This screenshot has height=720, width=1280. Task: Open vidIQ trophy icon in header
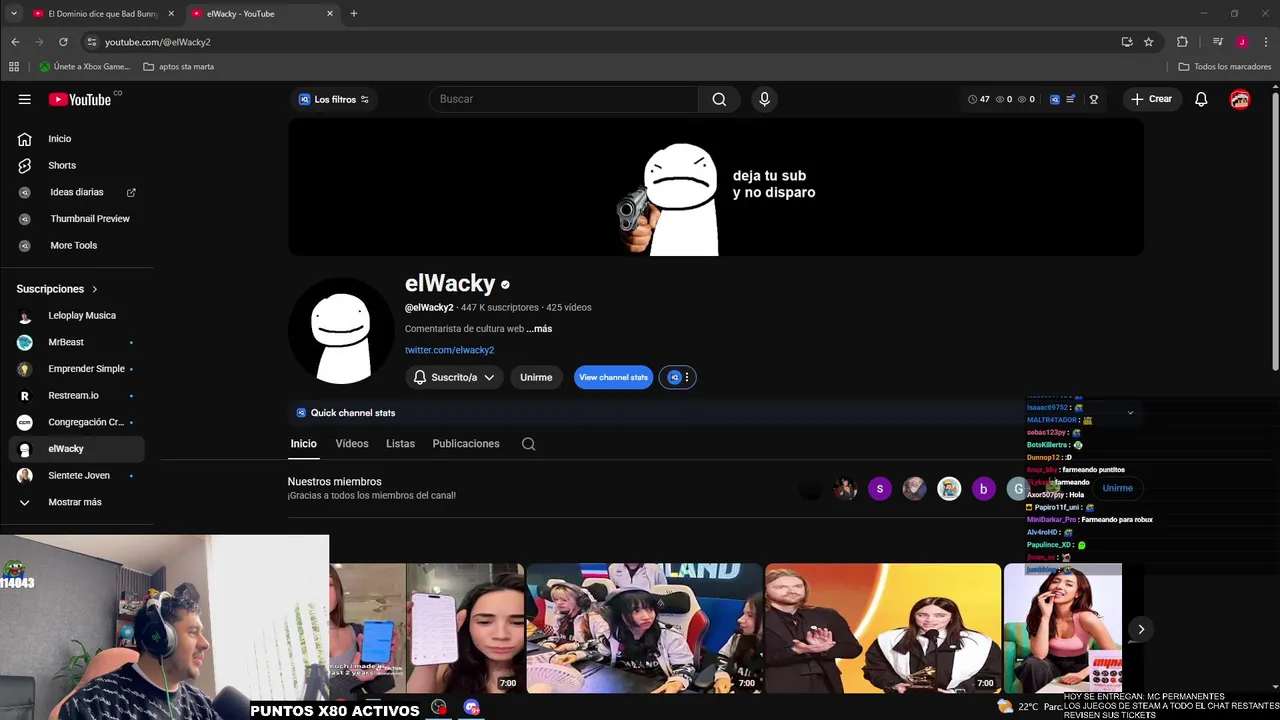tap(1094, 99)
